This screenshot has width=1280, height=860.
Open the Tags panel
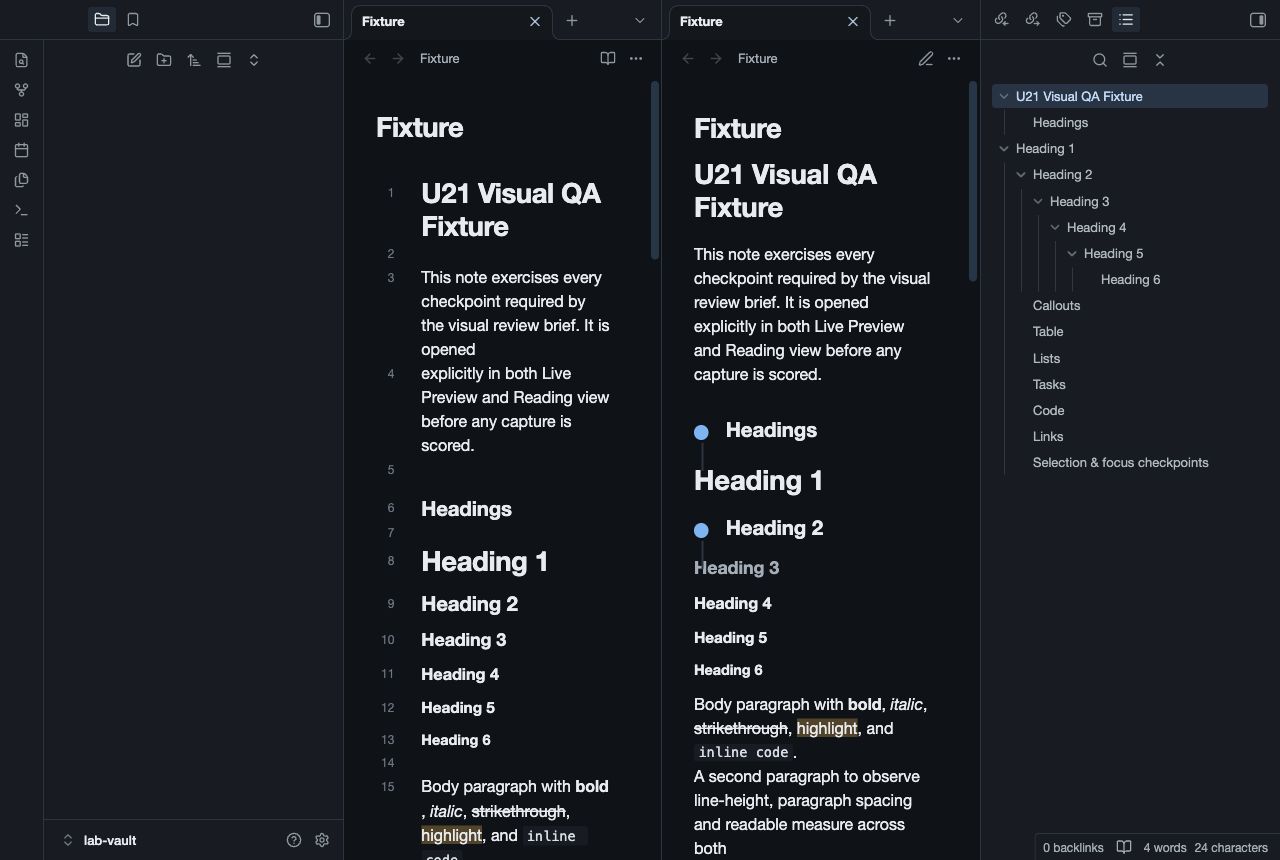tap(1064, 20)
